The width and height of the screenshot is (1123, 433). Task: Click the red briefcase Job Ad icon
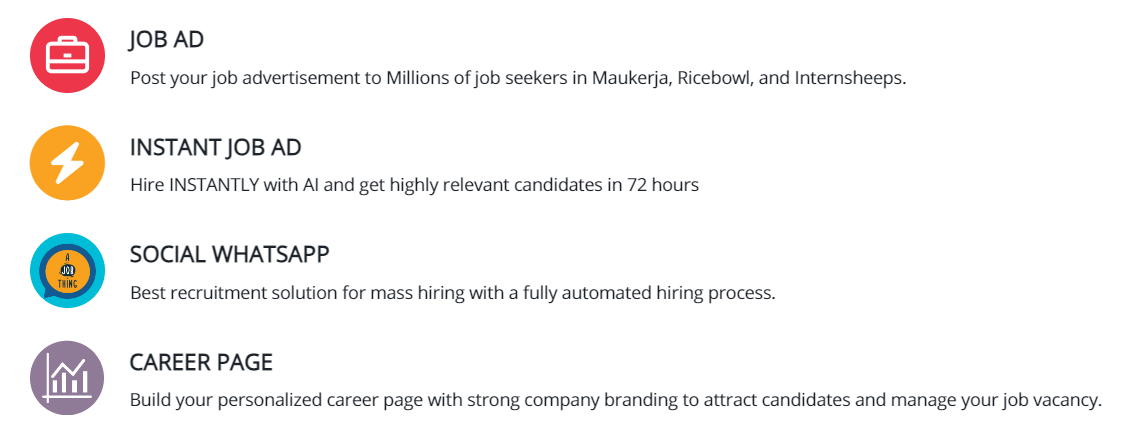68,55
